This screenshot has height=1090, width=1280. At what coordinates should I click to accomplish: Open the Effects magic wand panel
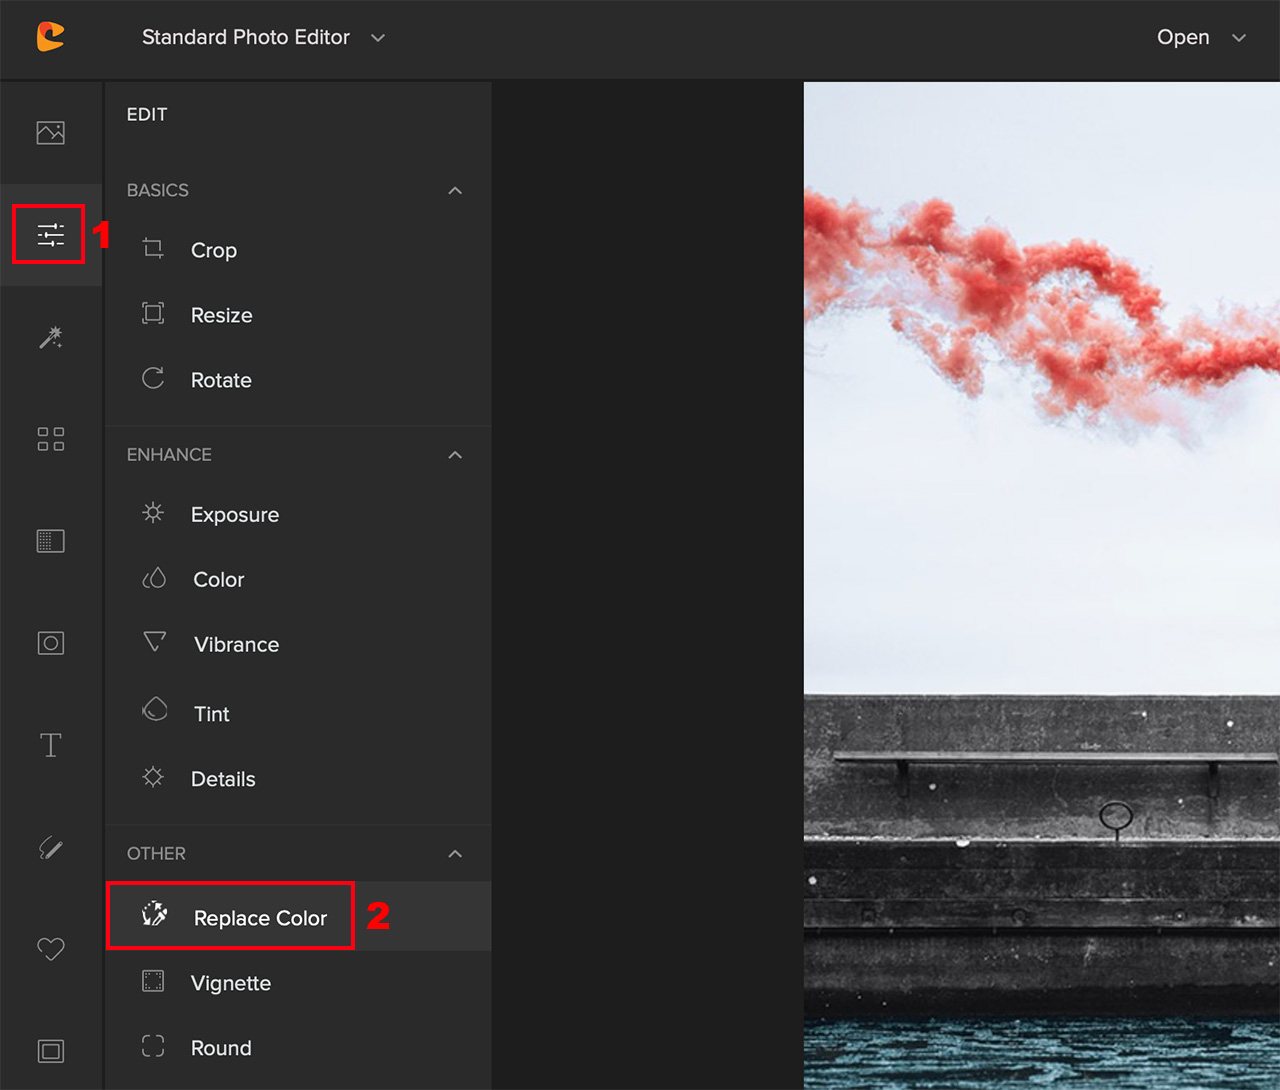(50, 338)
